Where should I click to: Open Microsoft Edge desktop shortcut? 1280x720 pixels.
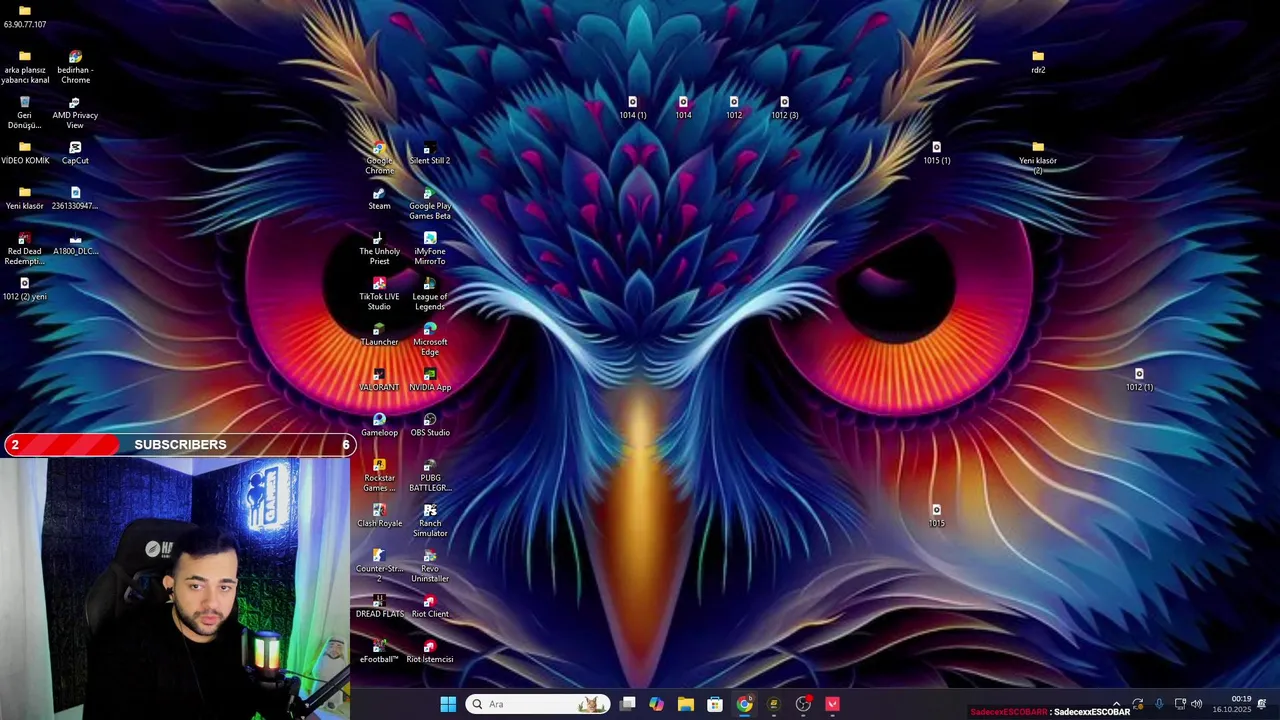tap(429, 340)
